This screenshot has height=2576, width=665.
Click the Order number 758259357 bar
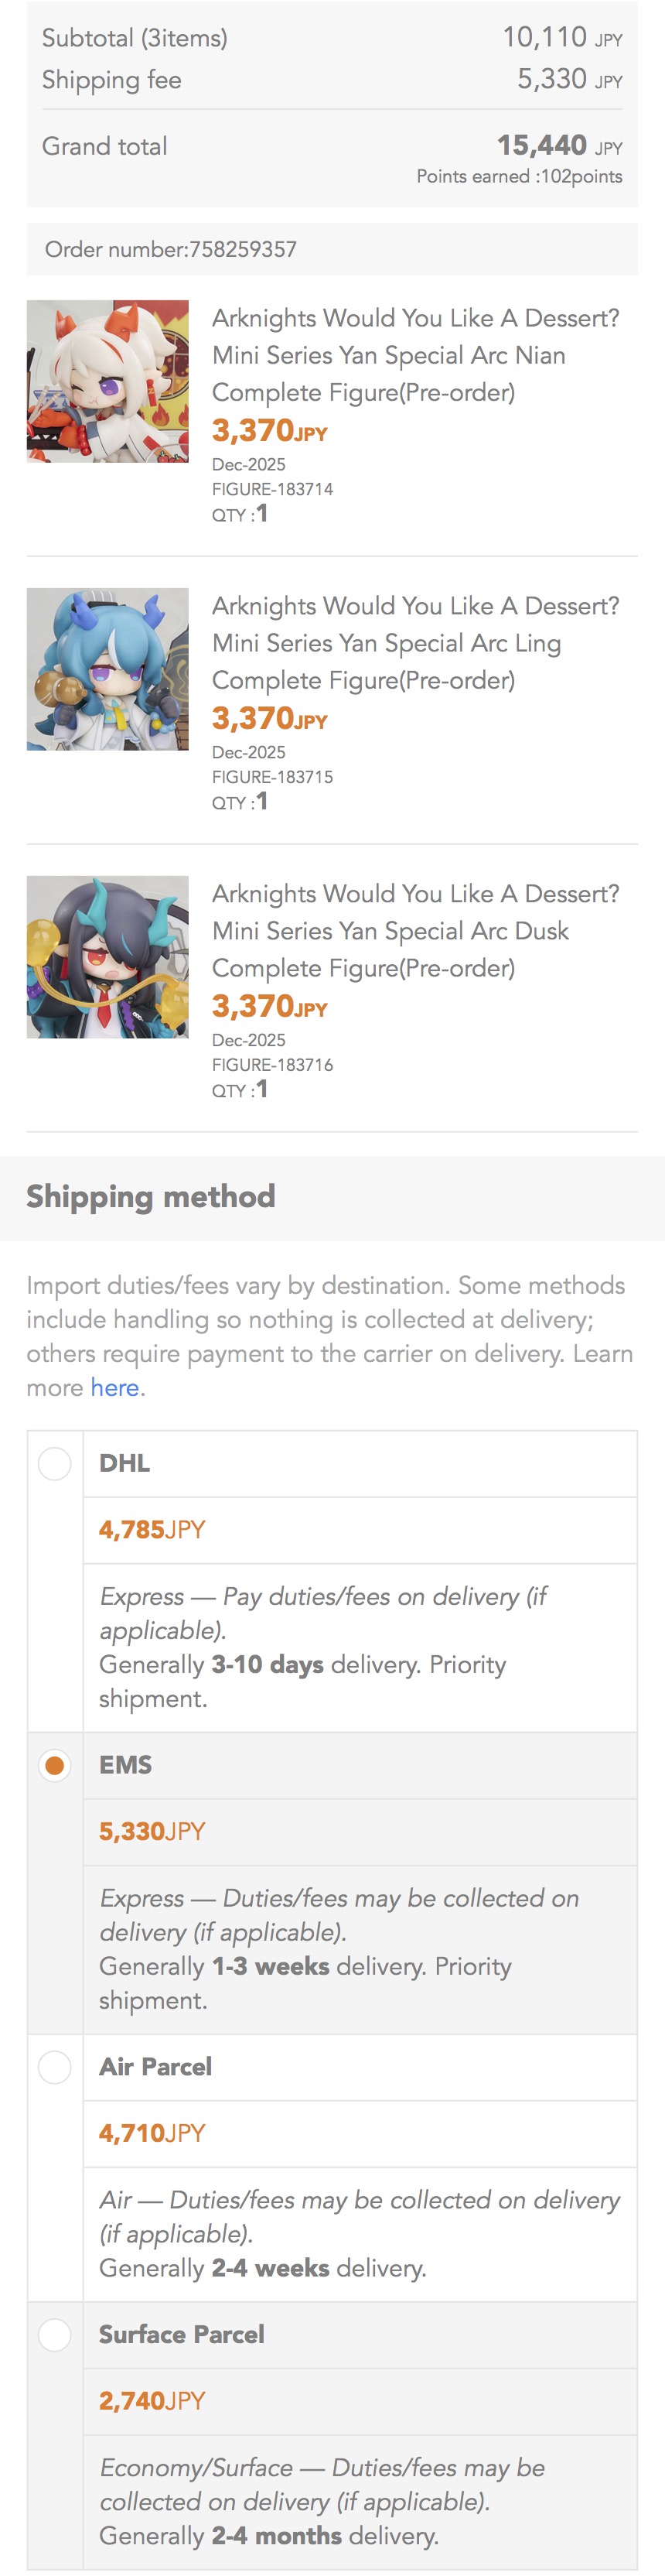pos(332,249)
